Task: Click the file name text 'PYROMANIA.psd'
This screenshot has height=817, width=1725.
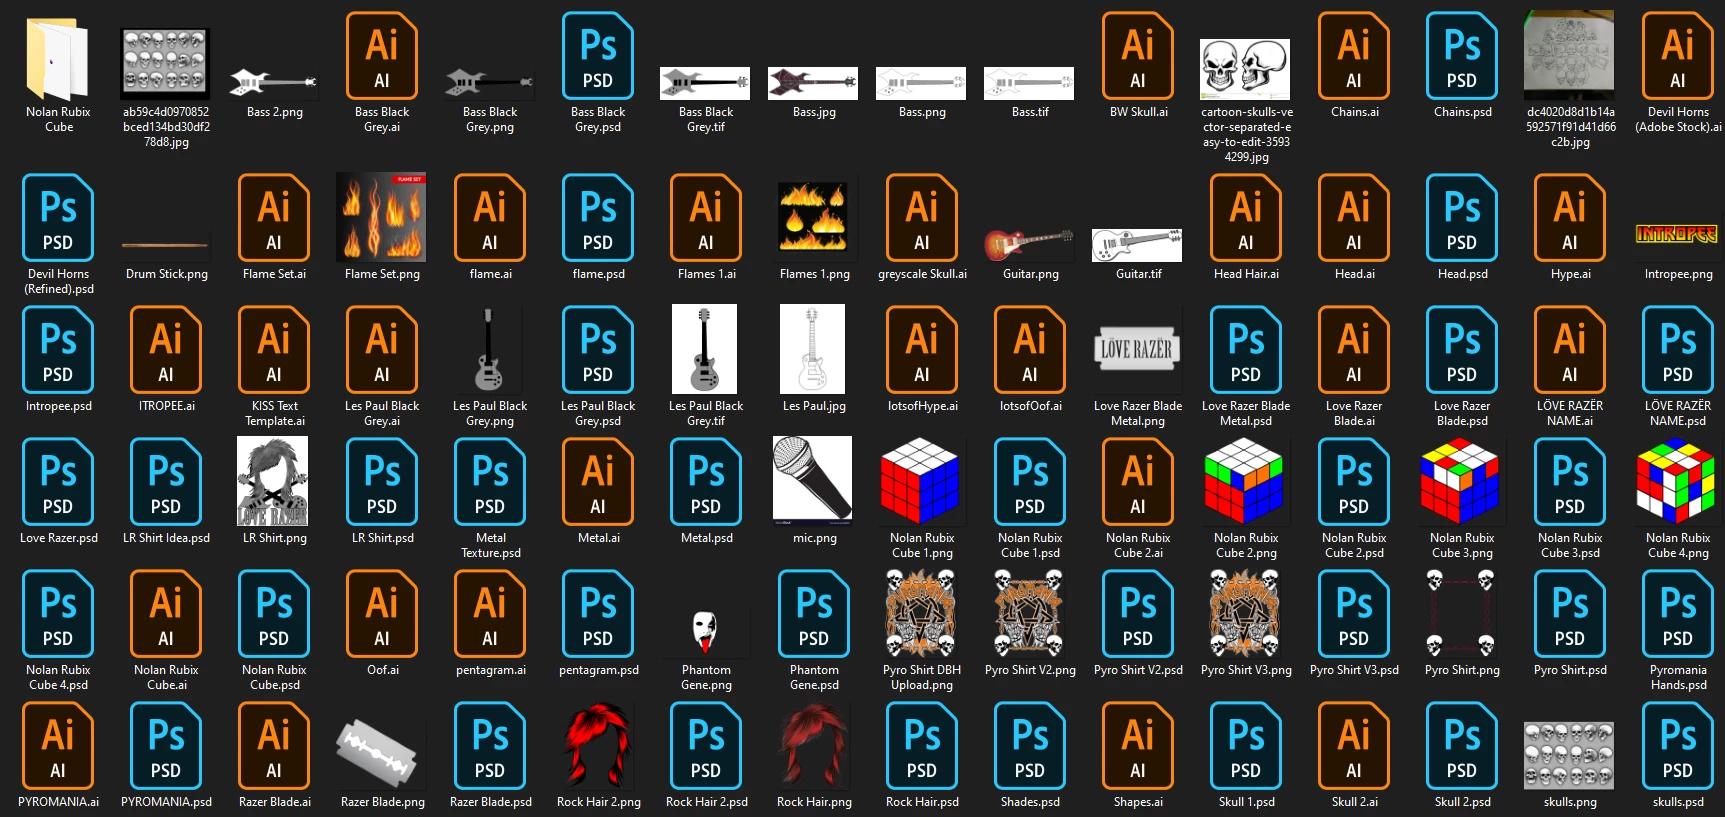Action: click(167, 802)
